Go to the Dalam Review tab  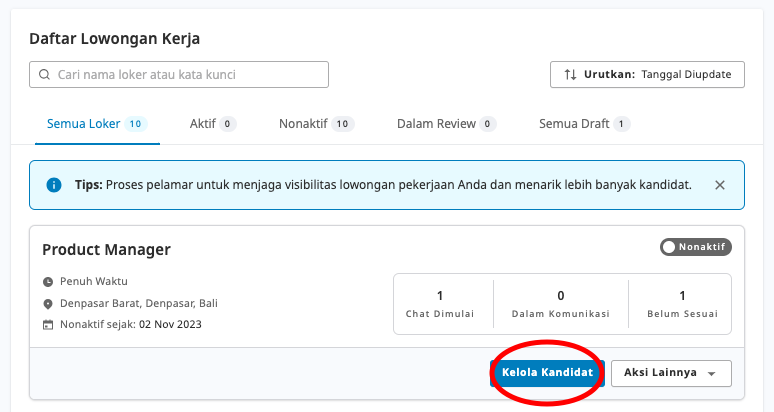tap(446, 124)
